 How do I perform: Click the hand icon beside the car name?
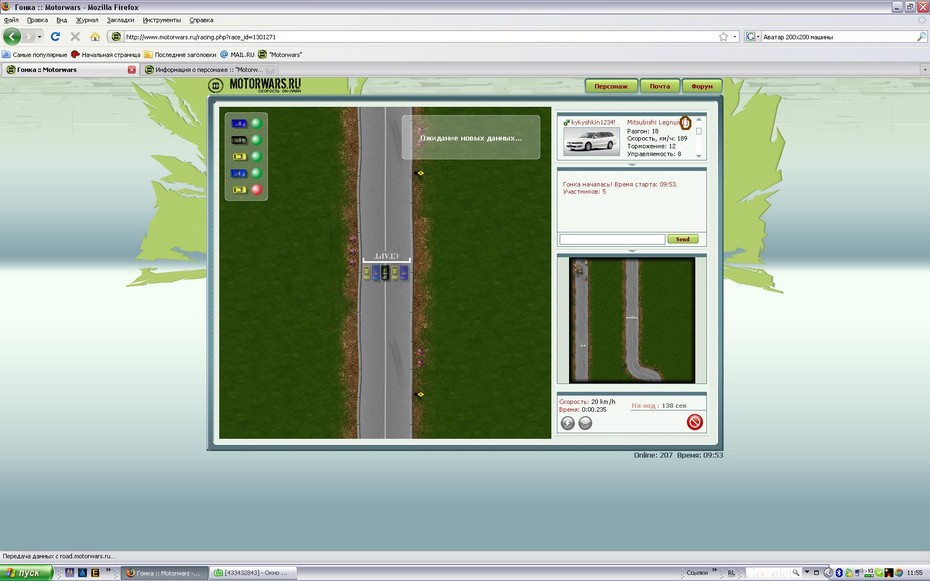tap(685, 123)
